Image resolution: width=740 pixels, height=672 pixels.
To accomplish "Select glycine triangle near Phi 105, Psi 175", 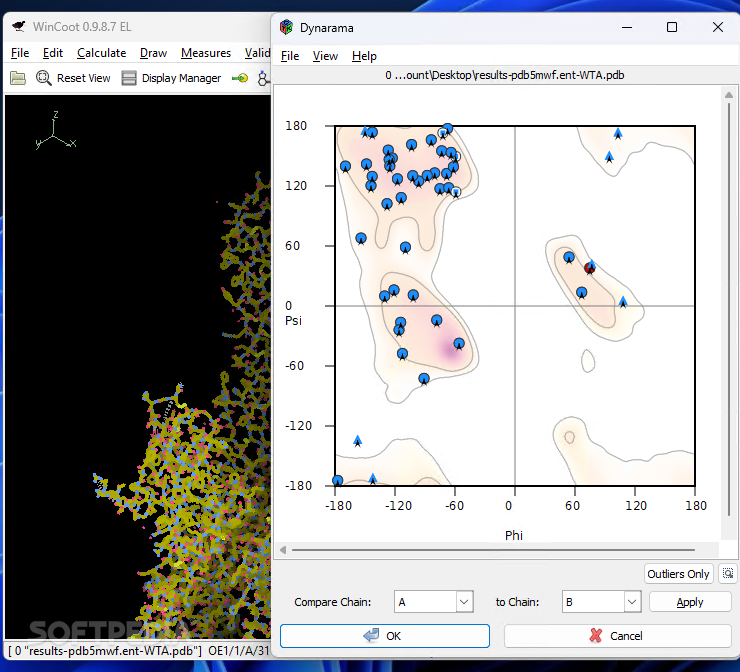I will coord(618,134).
